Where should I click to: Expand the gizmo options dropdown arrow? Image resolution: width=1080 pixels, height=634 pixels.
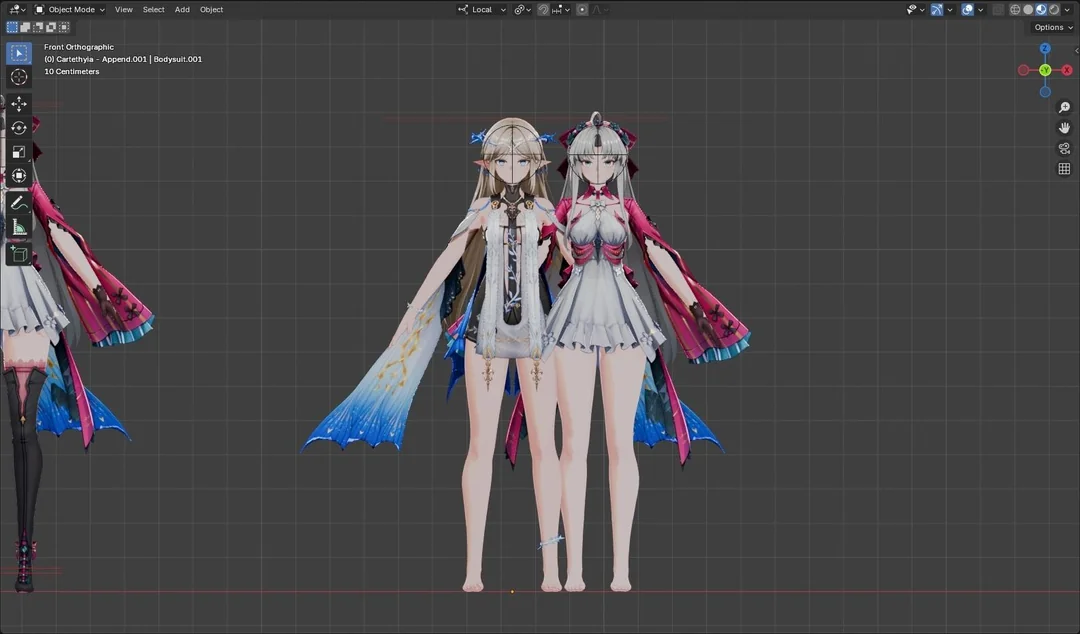pos(950,10)
